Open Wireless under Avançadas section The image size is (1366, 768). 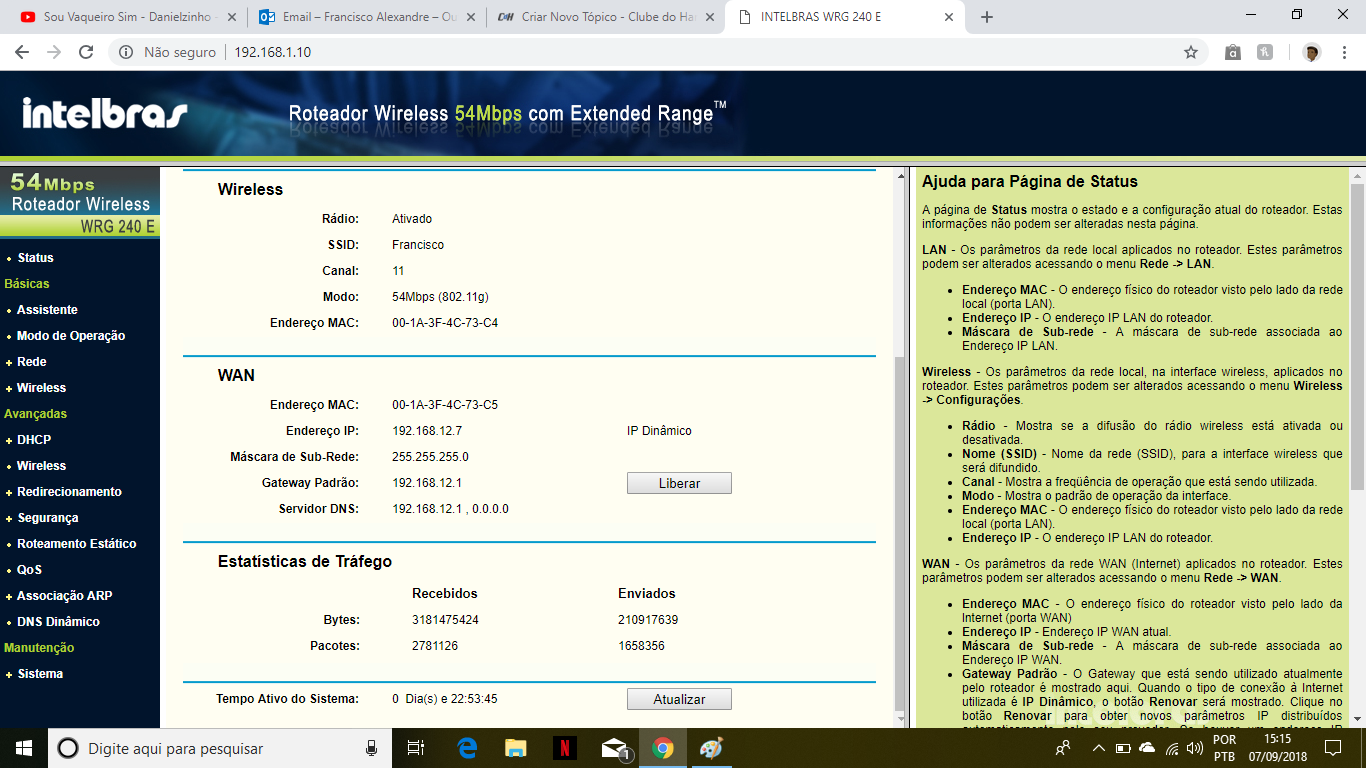[x=41, y=466]
